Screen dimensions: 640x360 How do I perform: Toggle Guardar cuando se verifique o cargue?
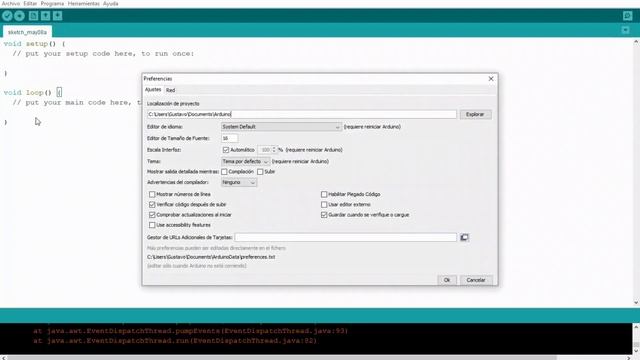[x=324, y=215]
